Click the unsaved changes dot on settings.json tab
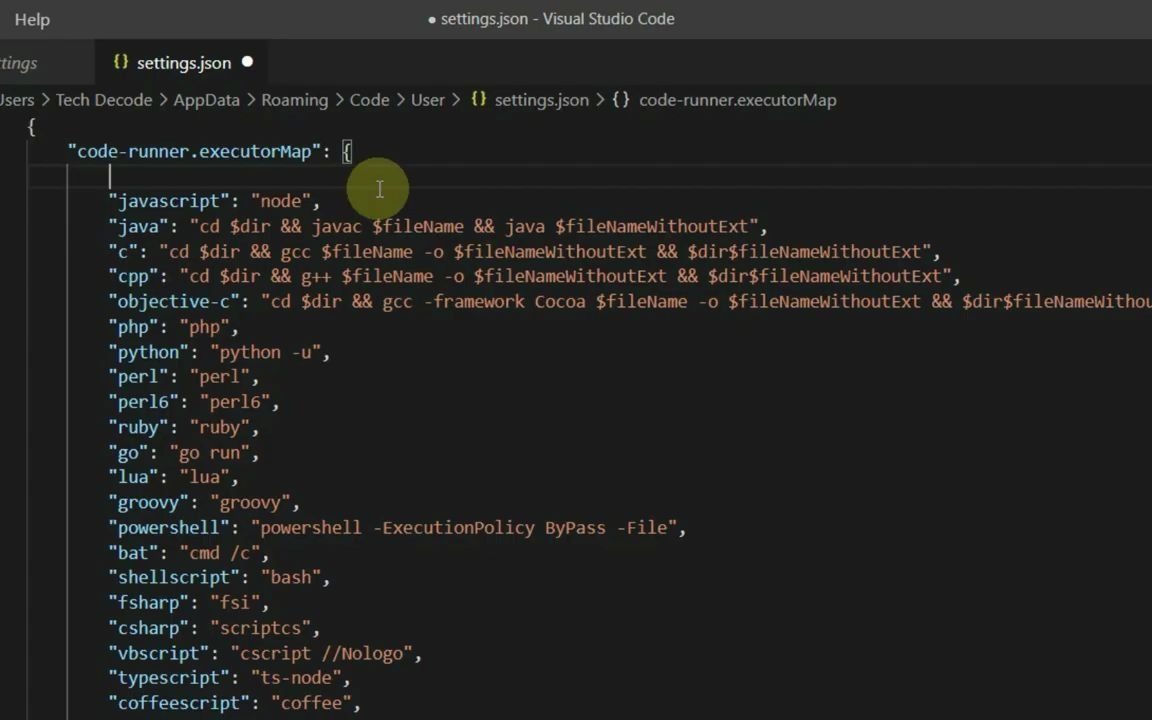 [x=247, y=62]
